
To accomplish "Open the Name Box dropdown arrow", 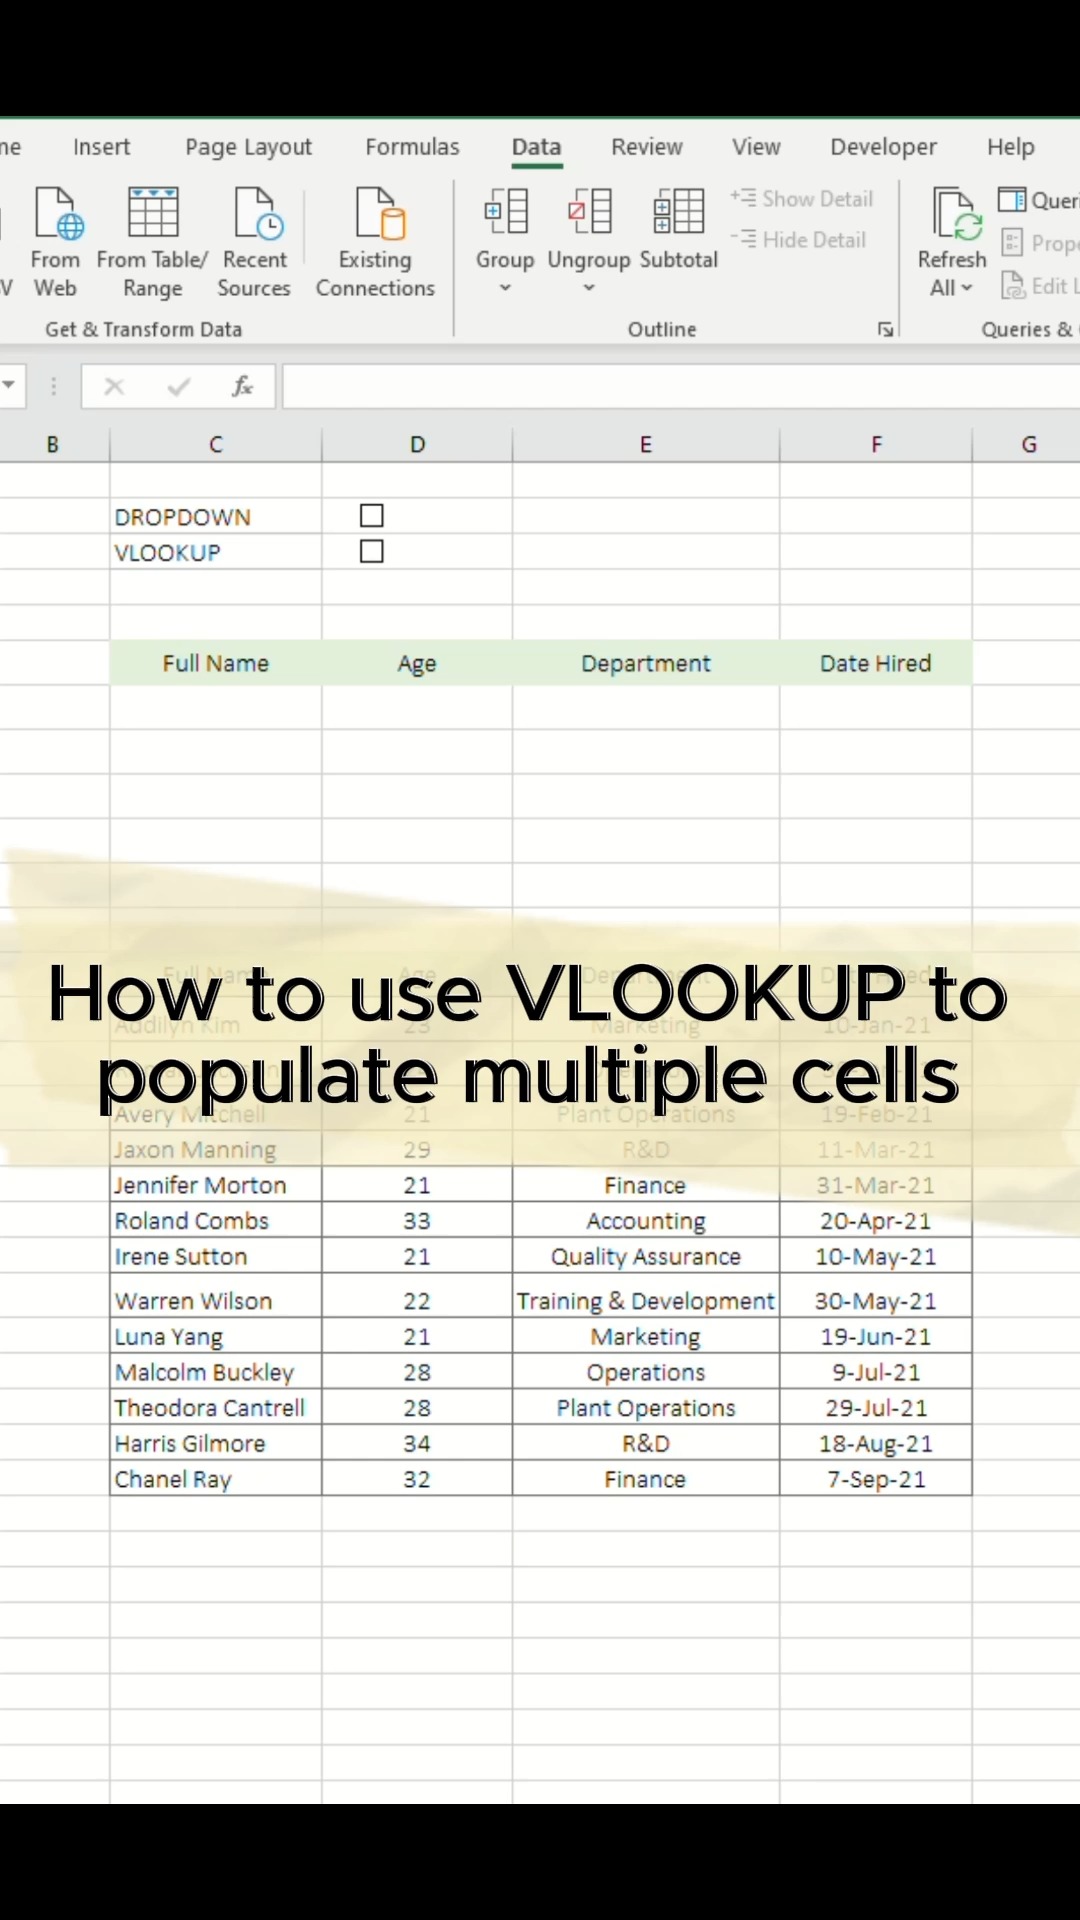I will (x=9, y=385).
